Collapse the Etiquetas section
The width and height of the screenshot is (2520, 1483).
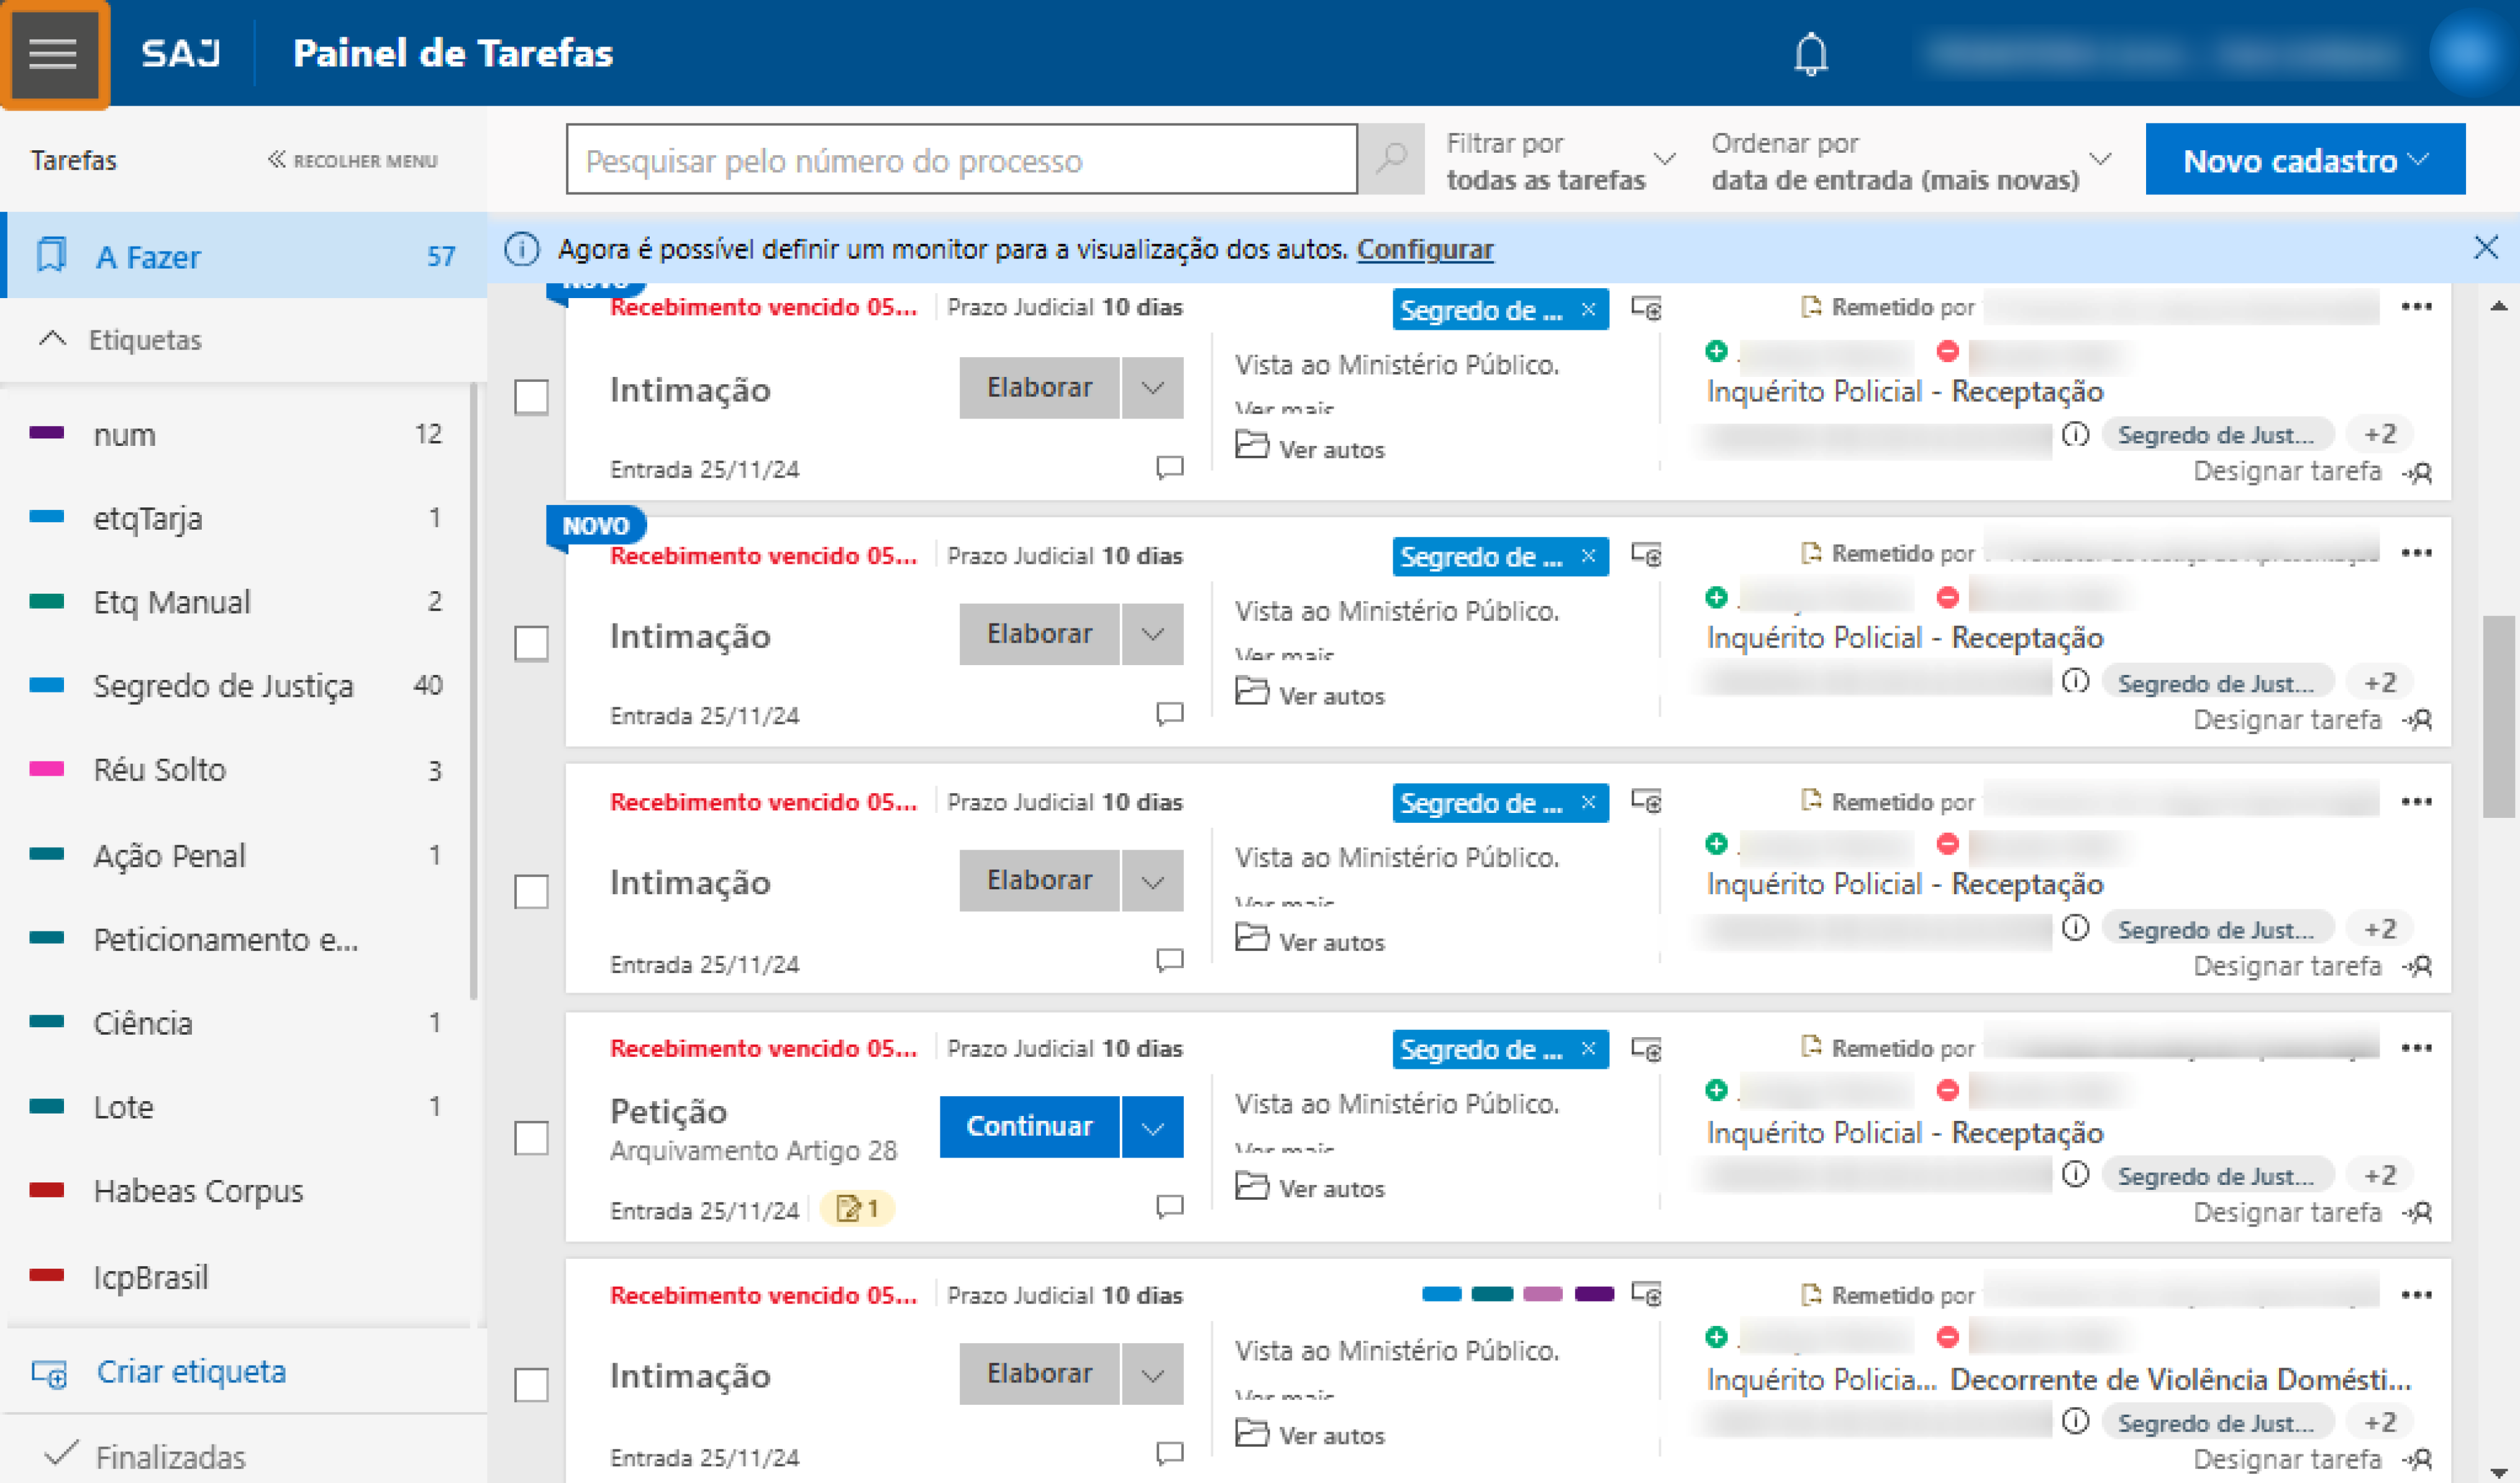coord(52,339)
